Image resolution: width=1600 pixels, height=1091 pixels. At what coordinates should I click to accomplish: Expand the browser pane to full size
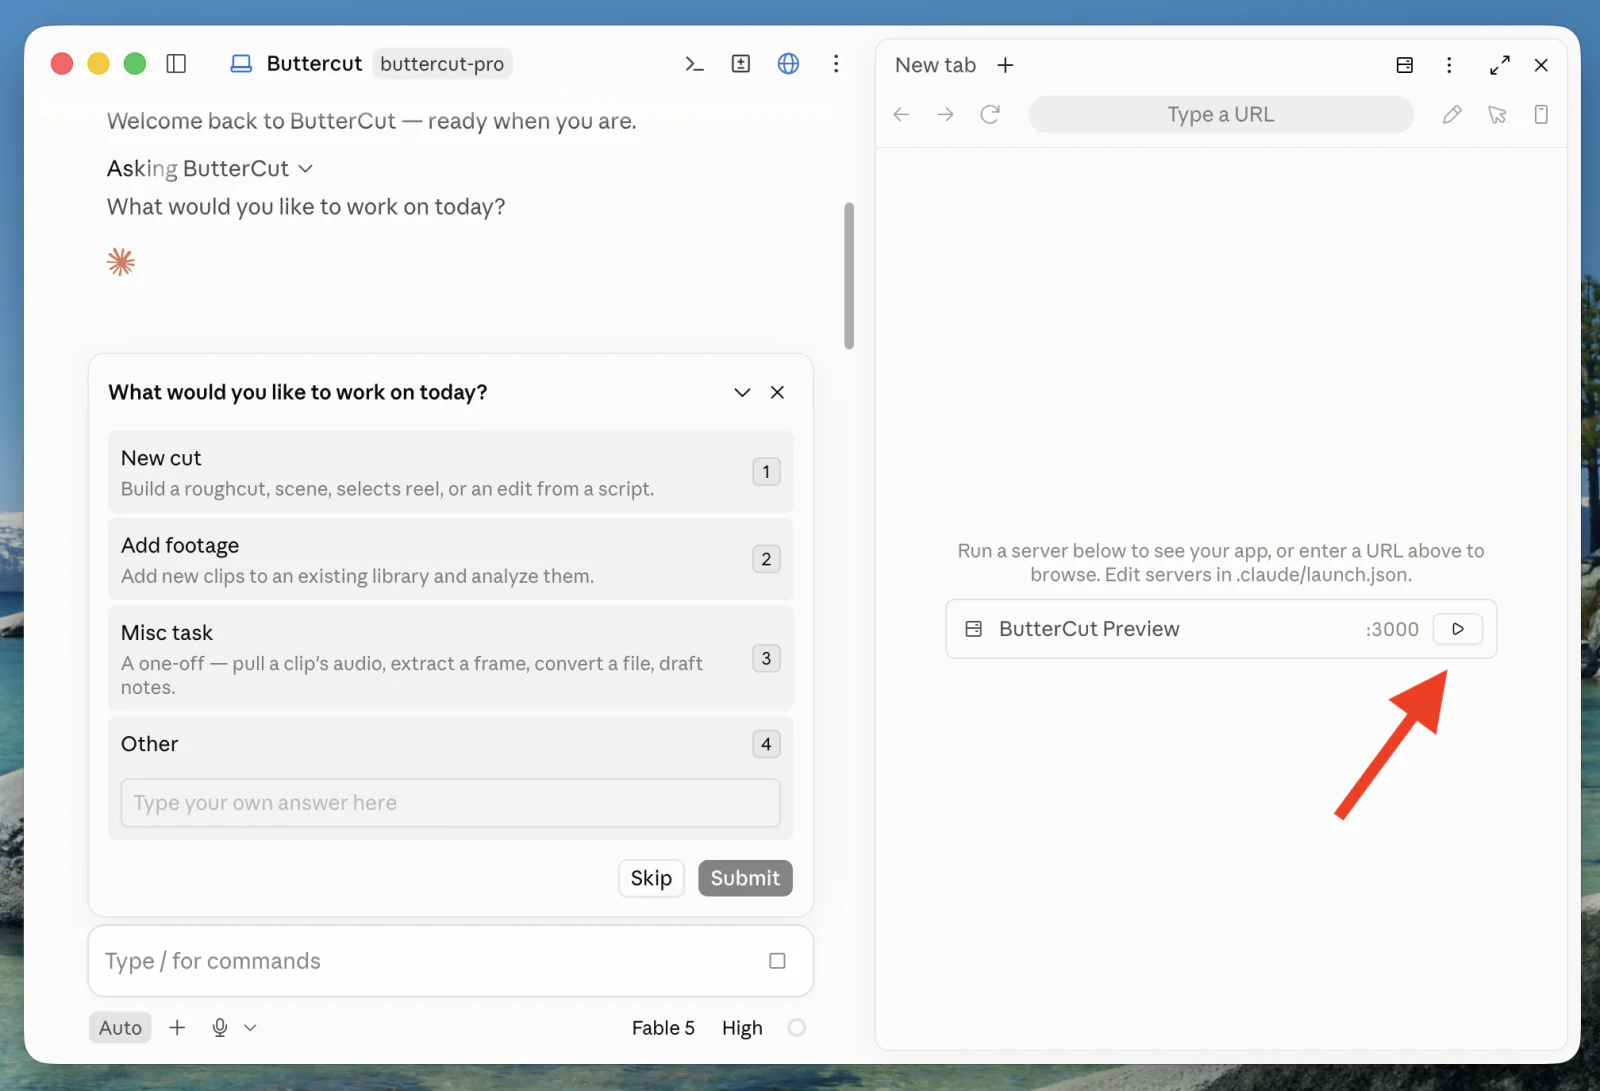point(1499,65)
